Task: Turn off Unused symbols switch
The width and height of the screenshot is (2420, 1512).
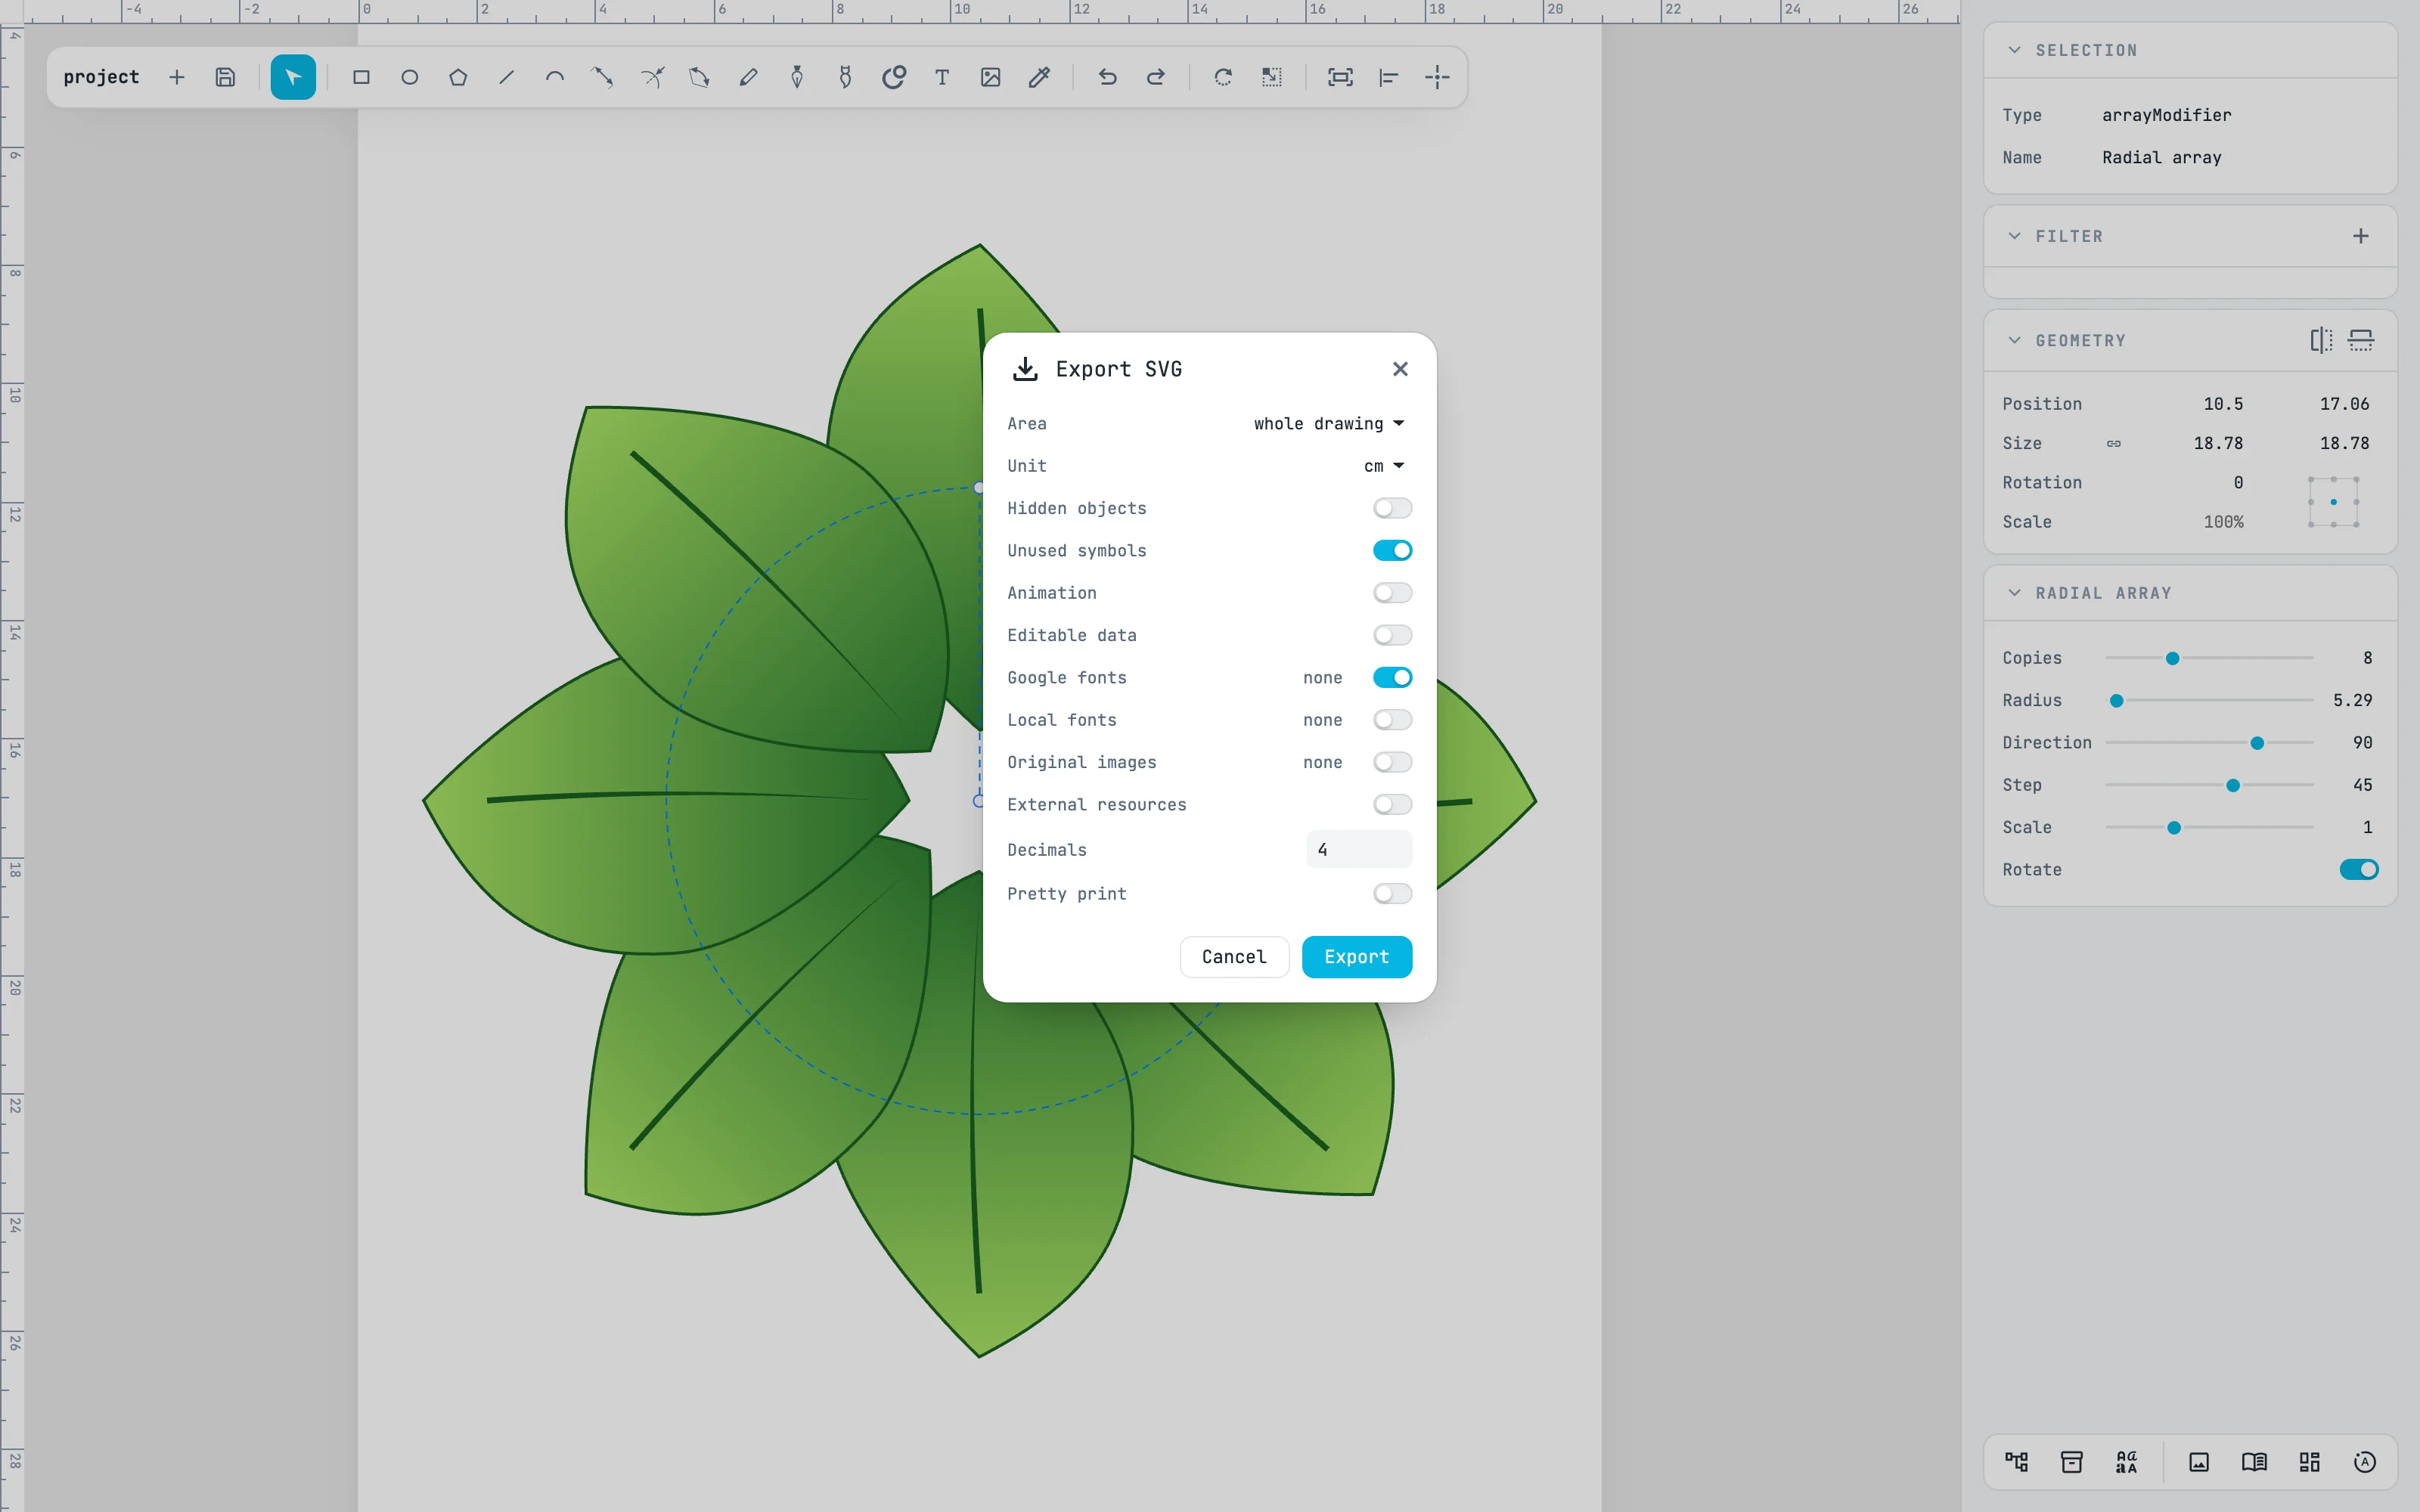Action: [1392, 550]
